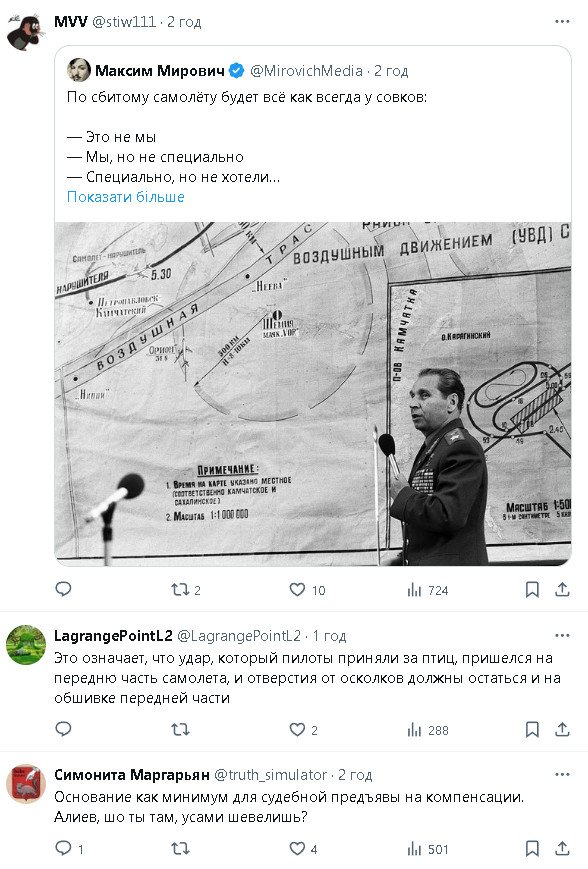Open MVV's mole avatar
Image resolution: width=588 pixels, height=869 pixels.
tap(26, 30)
